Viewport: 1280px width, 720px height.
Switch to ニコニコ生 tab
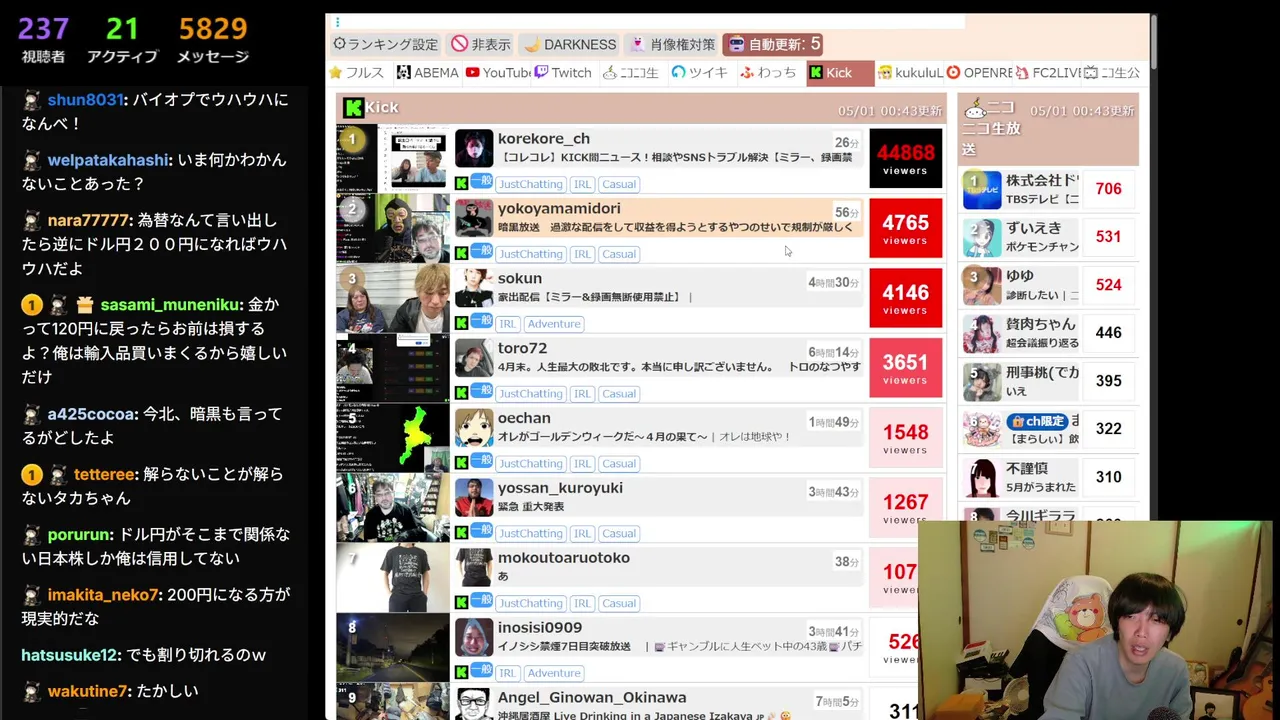tap(631, 73)
